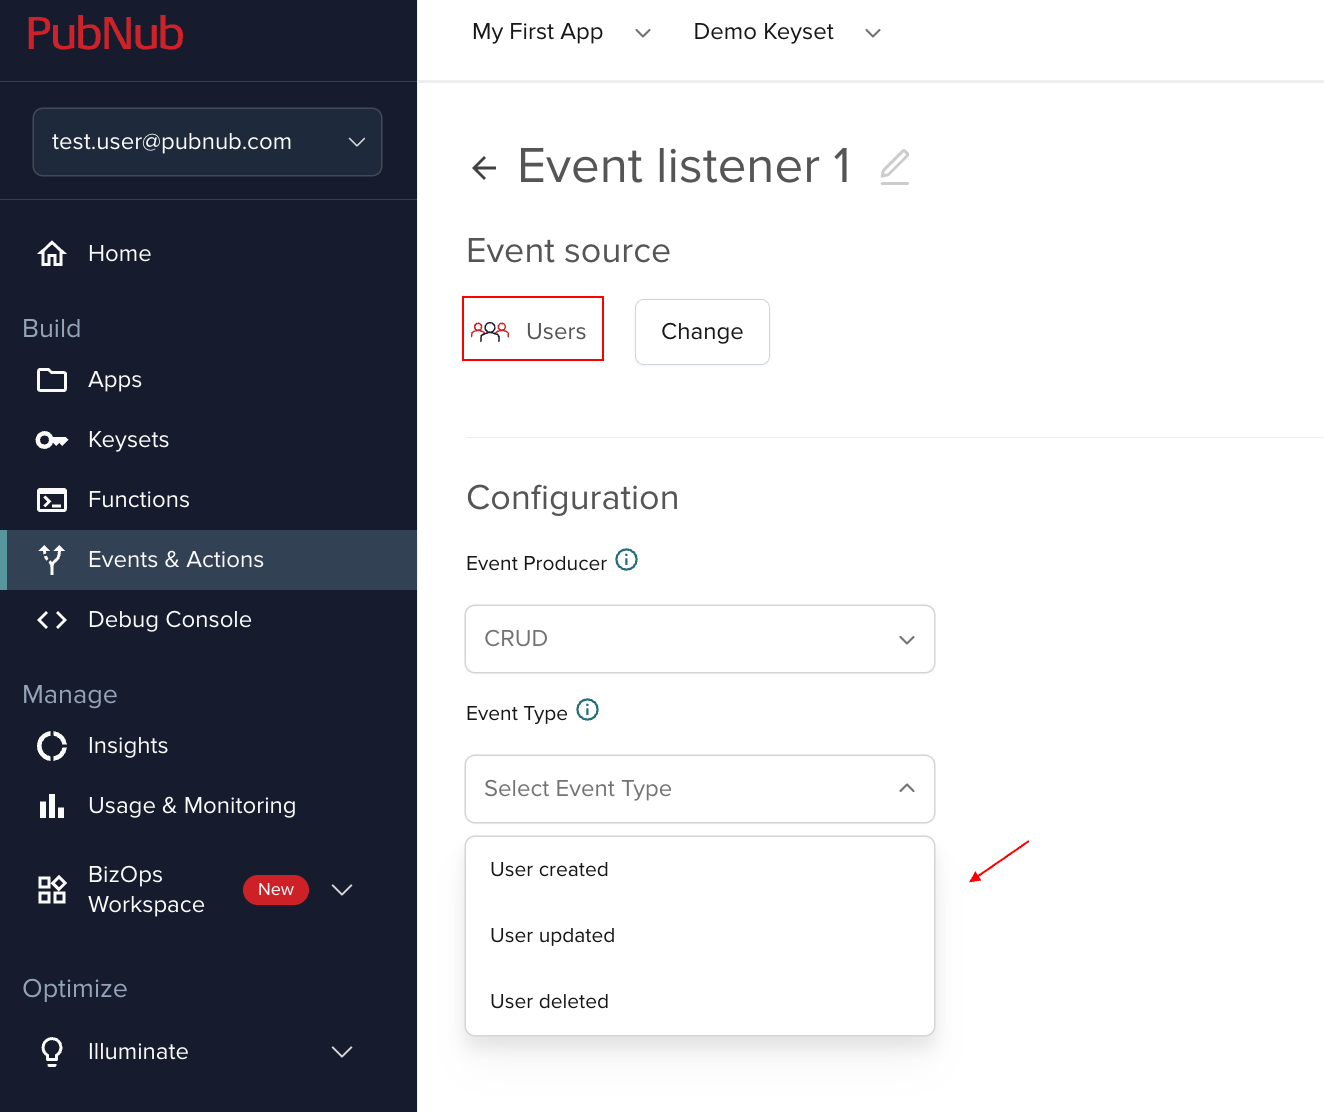Select the Apps folder icon
The width and height of the screenshot is (1324, 1112).
pos(51,379)
